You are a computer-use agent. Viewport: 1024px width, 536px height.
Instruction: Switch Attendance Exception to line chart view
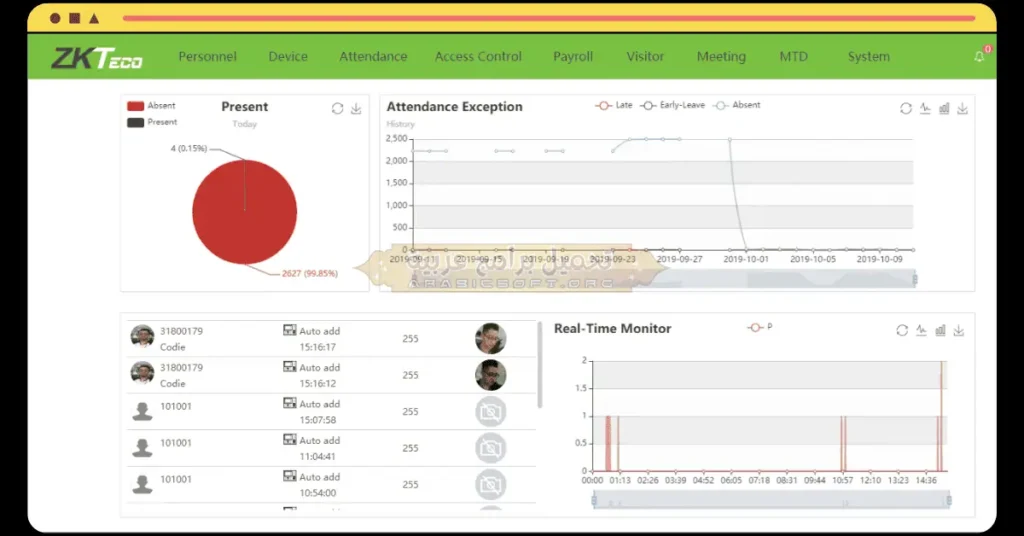click(x=925, y=108)
